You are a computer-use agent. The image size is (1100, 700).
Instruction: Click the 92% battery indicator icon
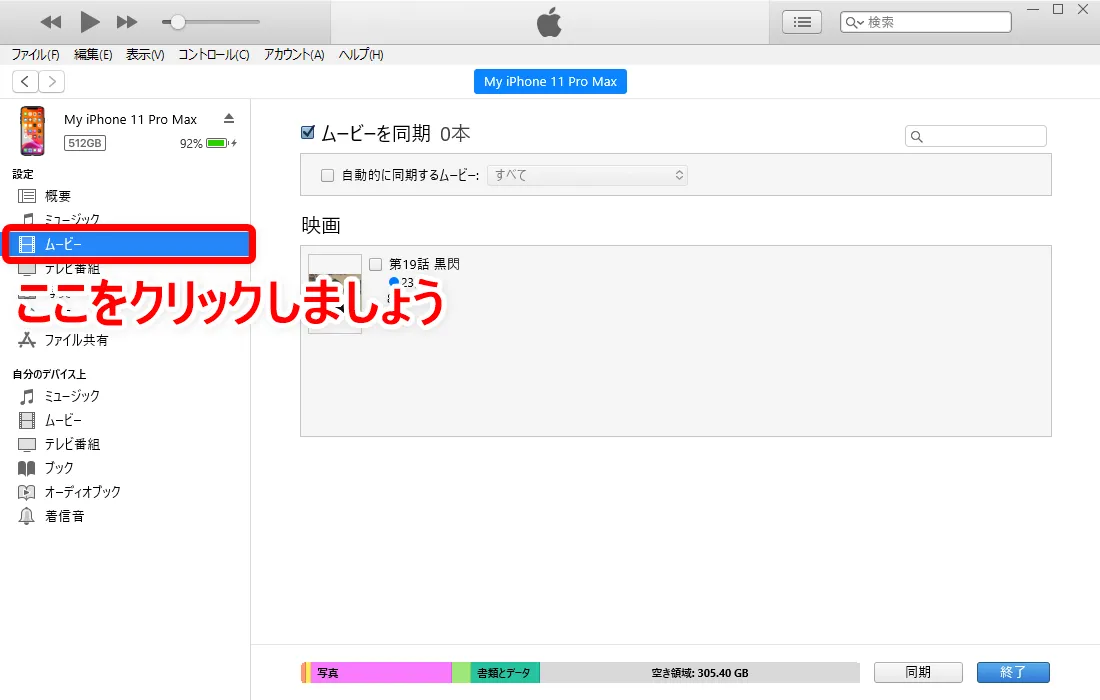pos(219,143)
